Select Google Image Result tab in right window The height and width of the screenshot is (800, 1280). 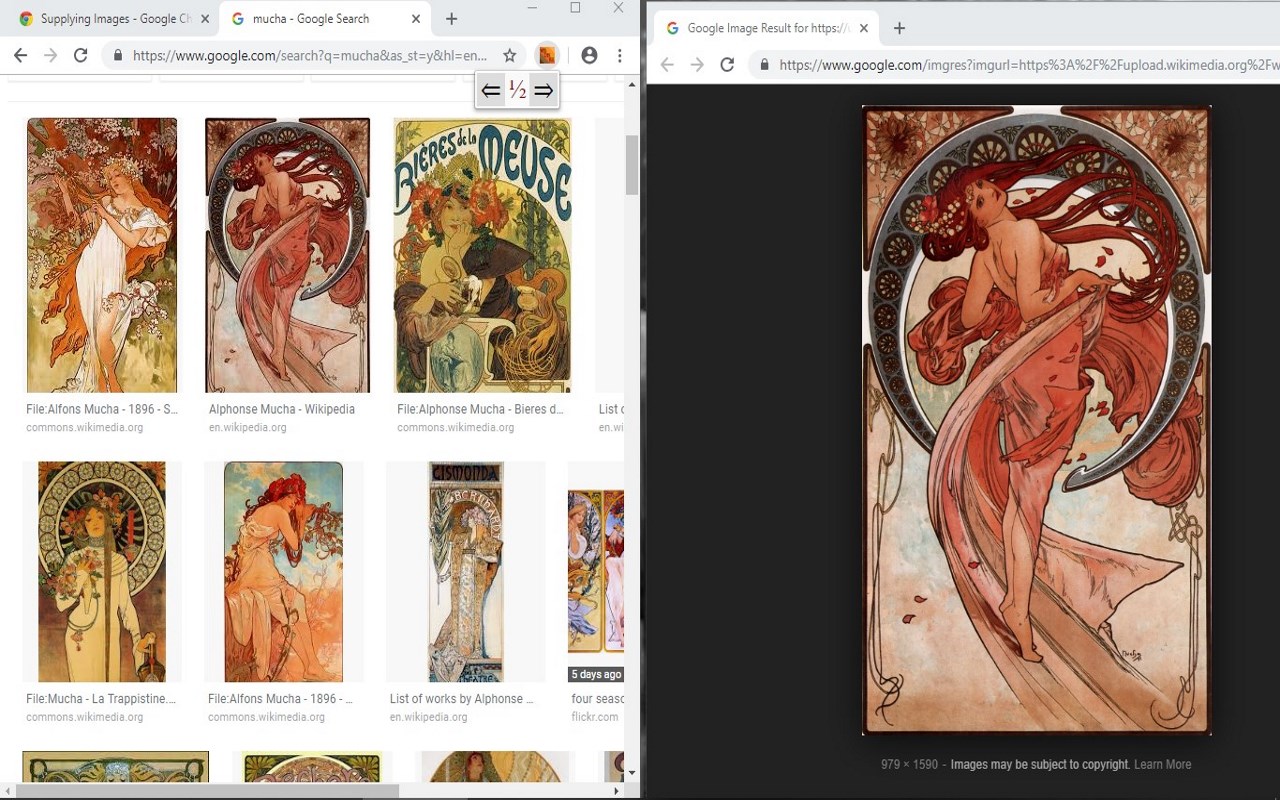(765, 28)
